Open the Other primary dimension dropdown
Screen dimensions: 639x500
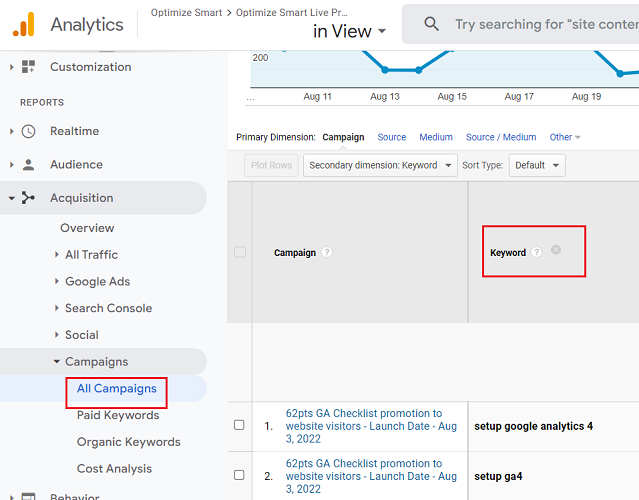click(564, 137)
